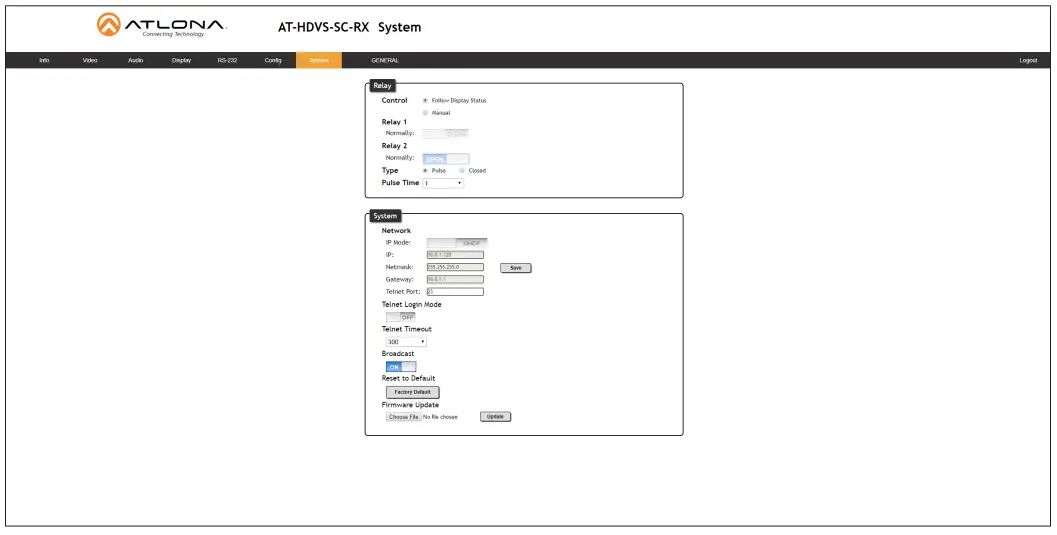Toggle Relay 2 Normally OPEN switch
Screen dimensions: 1057x535
tap(446, 158)
